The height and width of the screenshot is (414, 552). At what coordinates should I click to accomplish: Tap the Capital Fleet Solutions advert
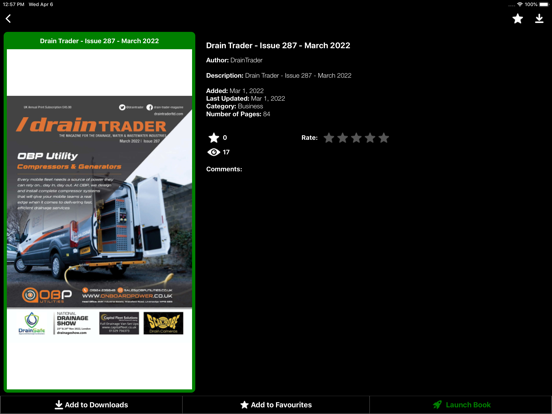pos(119,323)
